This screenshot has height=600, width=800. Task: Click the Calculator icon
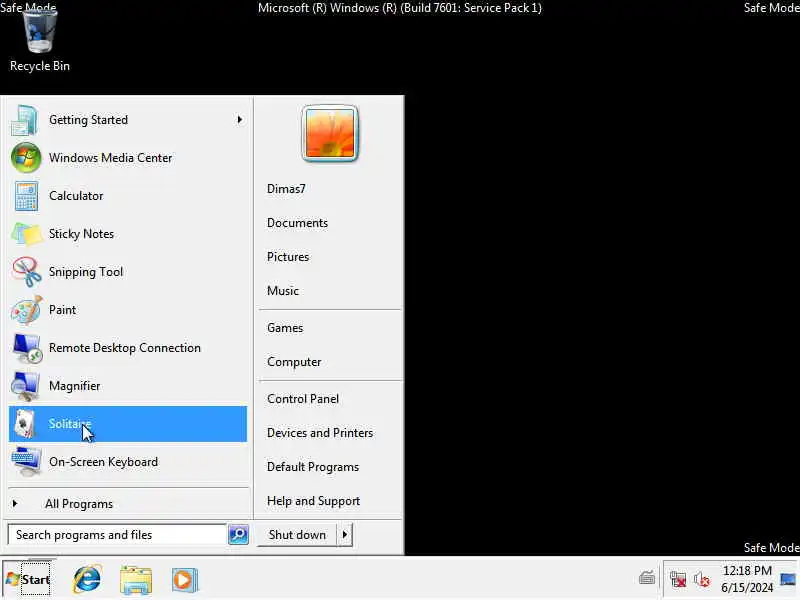tap(26, 196)
